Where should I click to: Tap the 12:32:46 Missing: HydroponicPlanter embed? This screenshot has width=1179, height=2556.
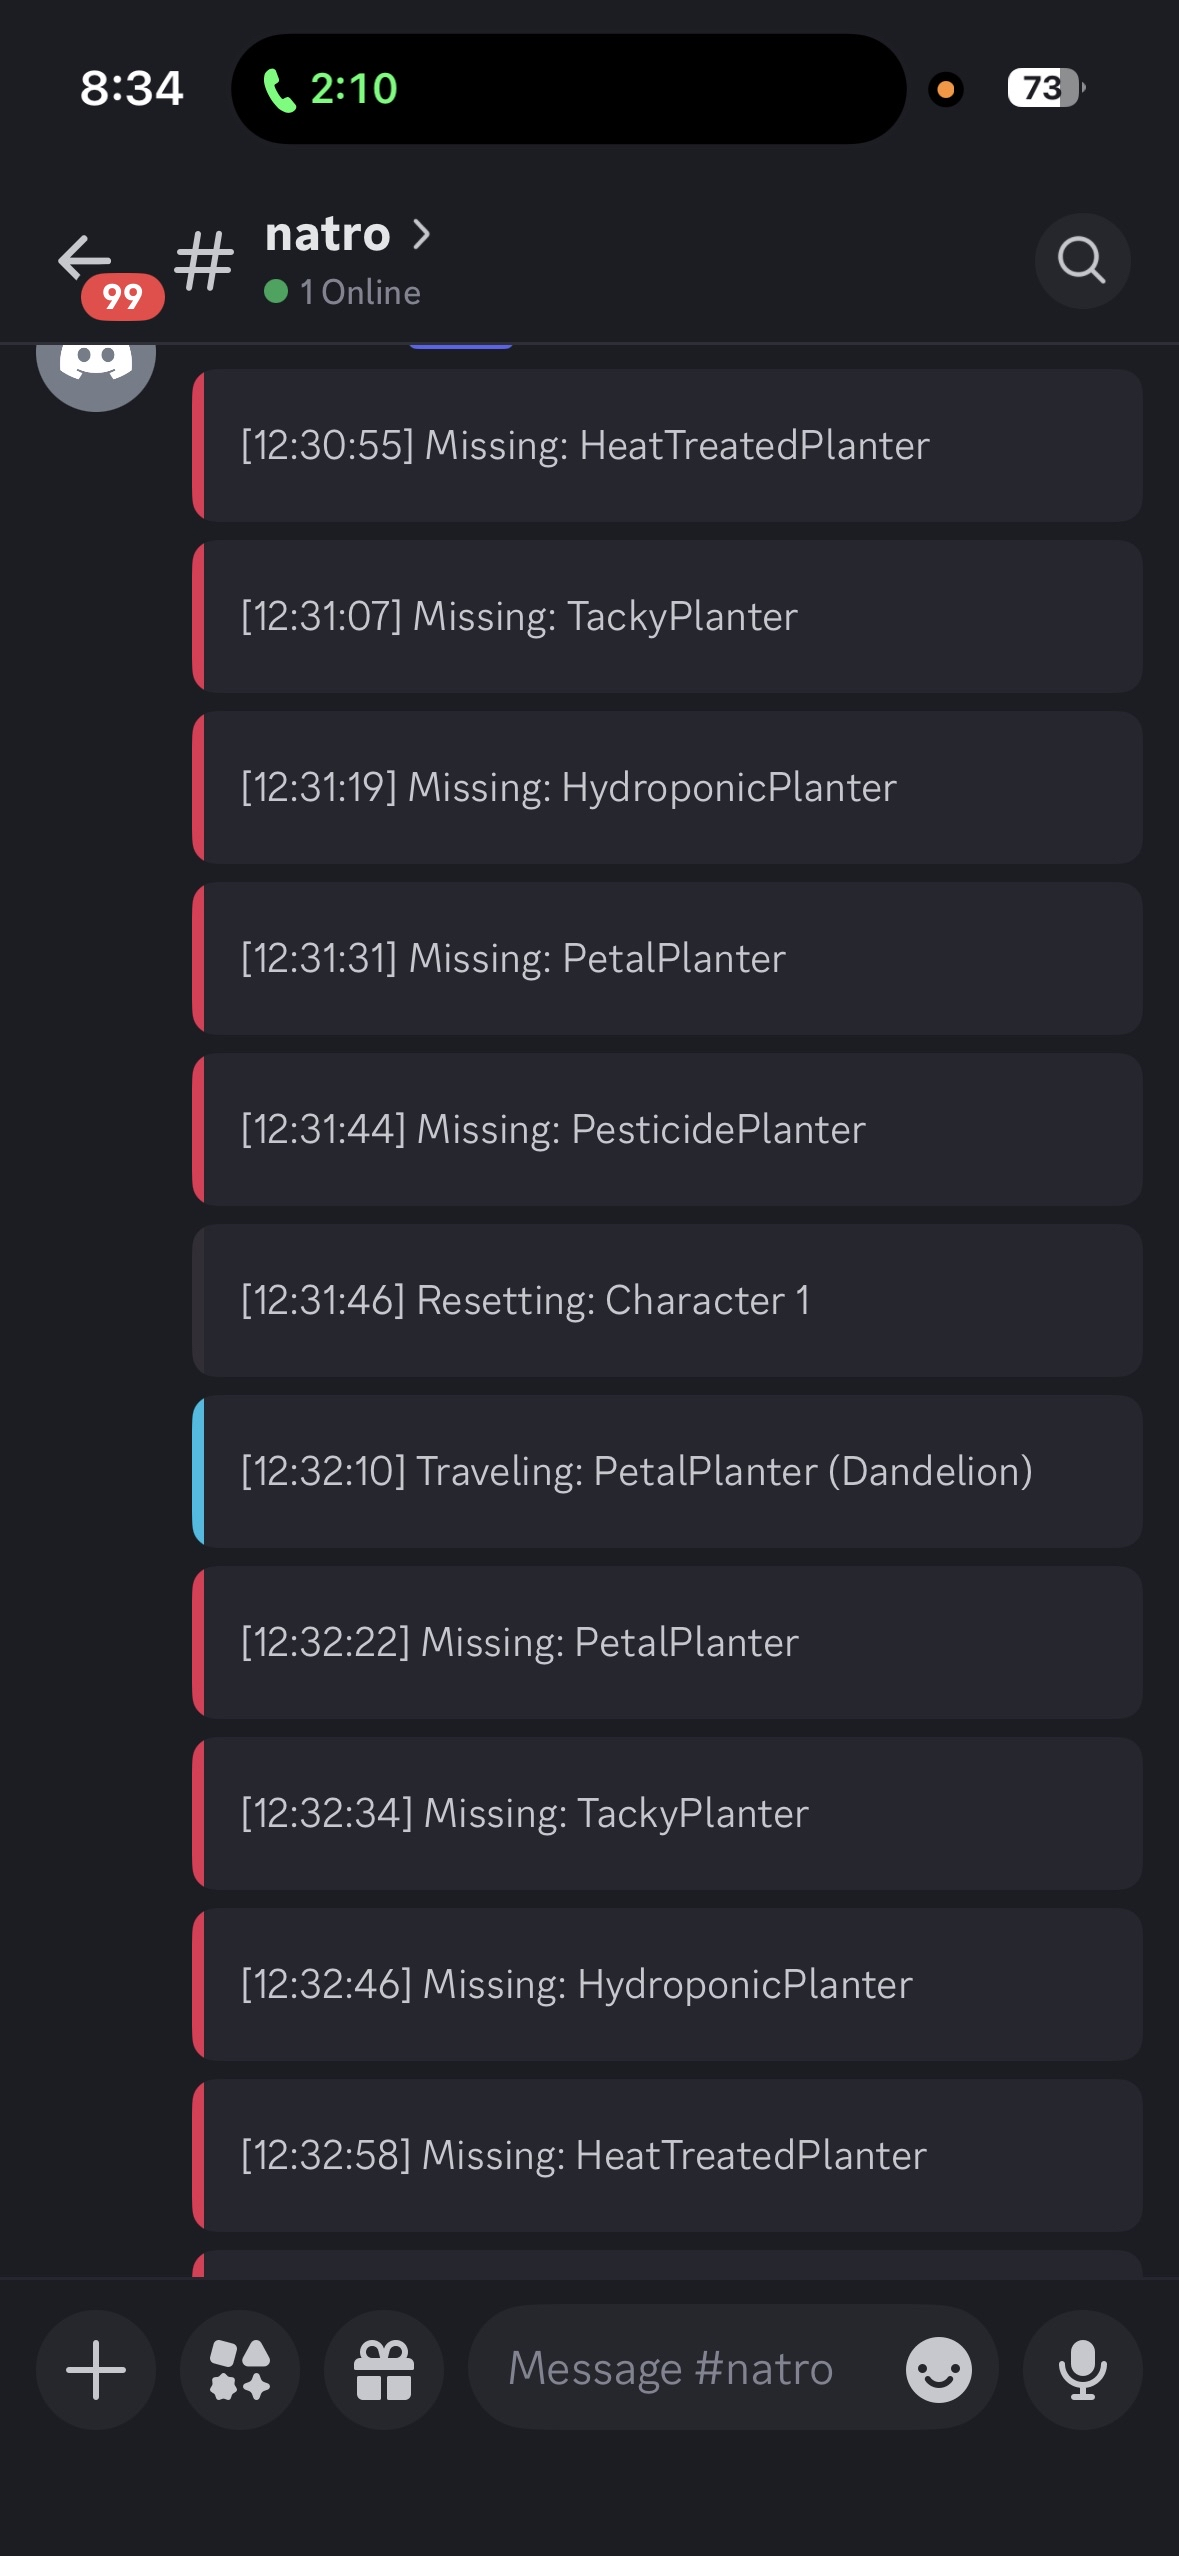click(x=667, y=1985)
